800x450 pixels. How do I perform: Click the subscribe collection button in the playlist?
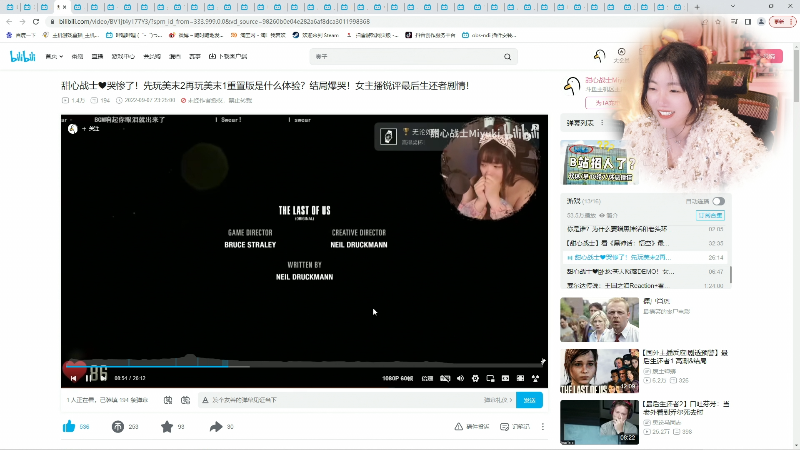coord(710,215)
